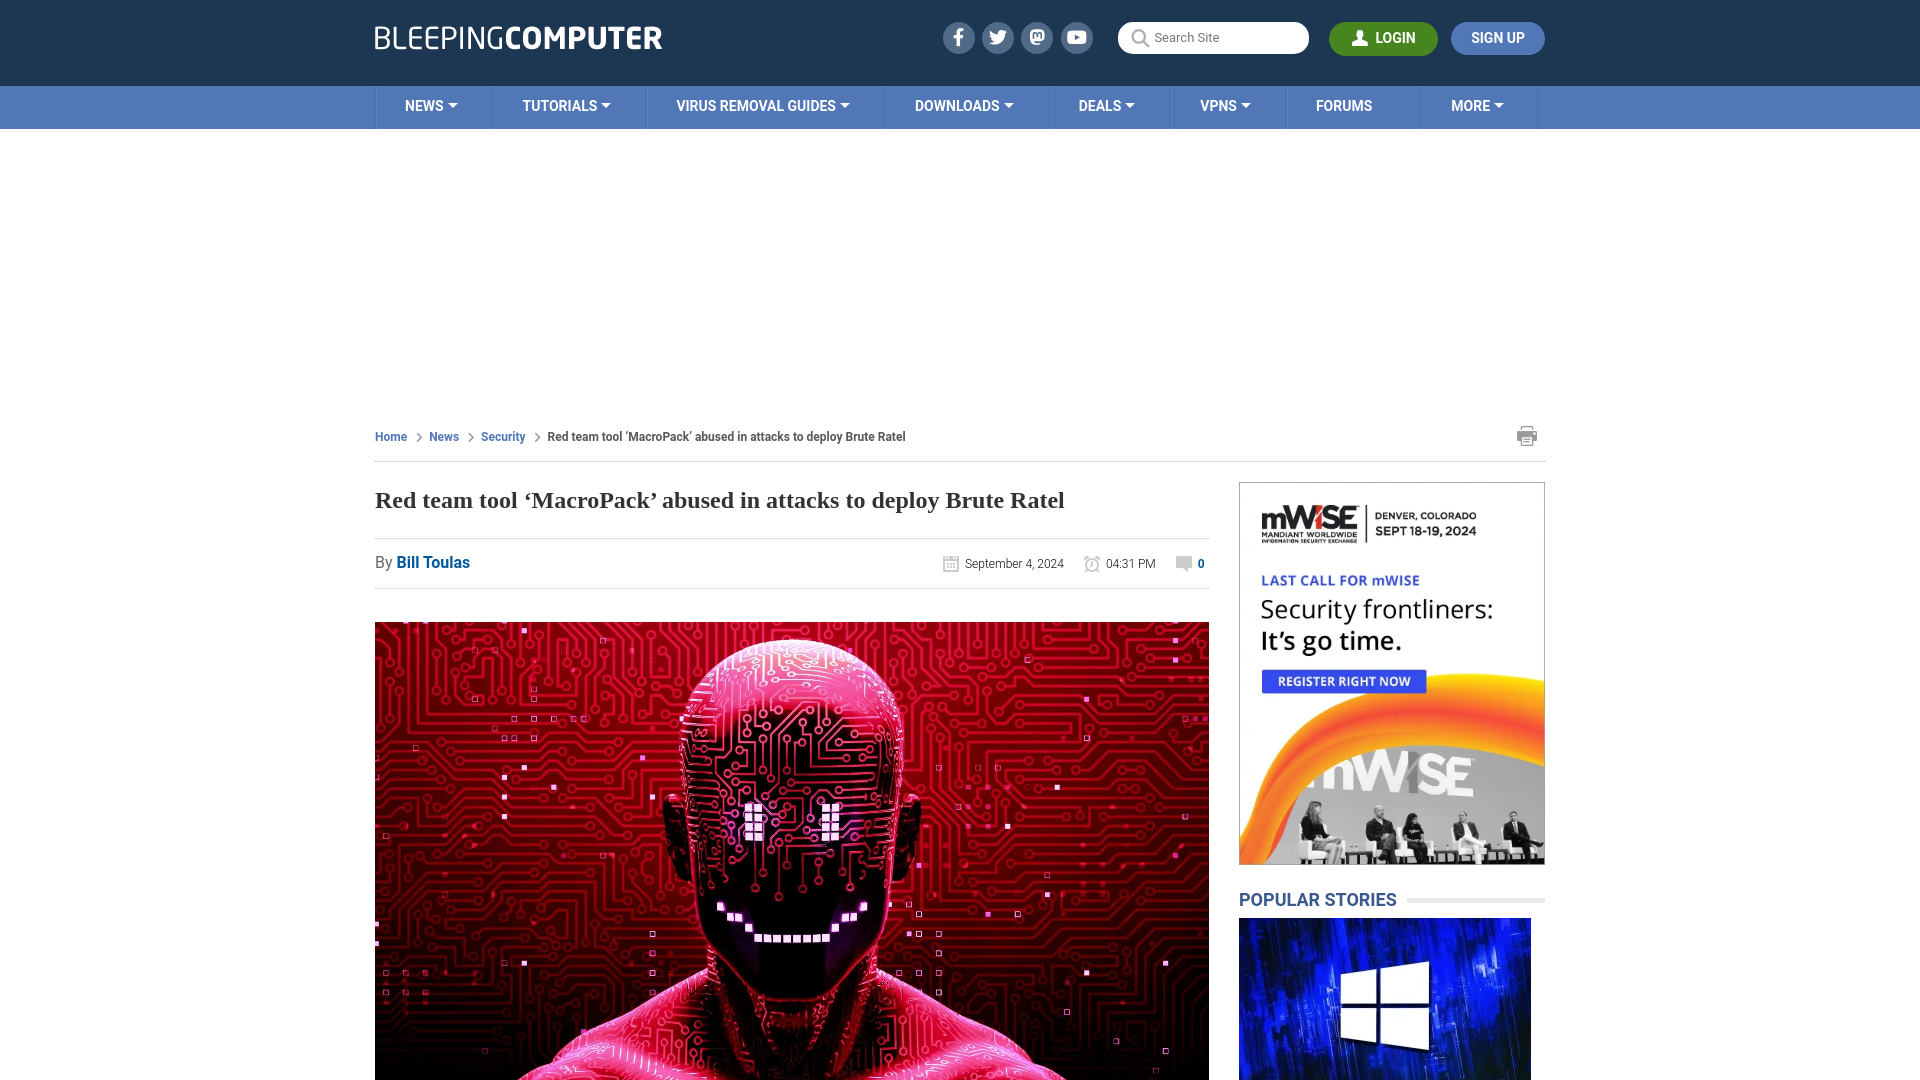Click the LOGIN button icon in header

point(1358,37)
